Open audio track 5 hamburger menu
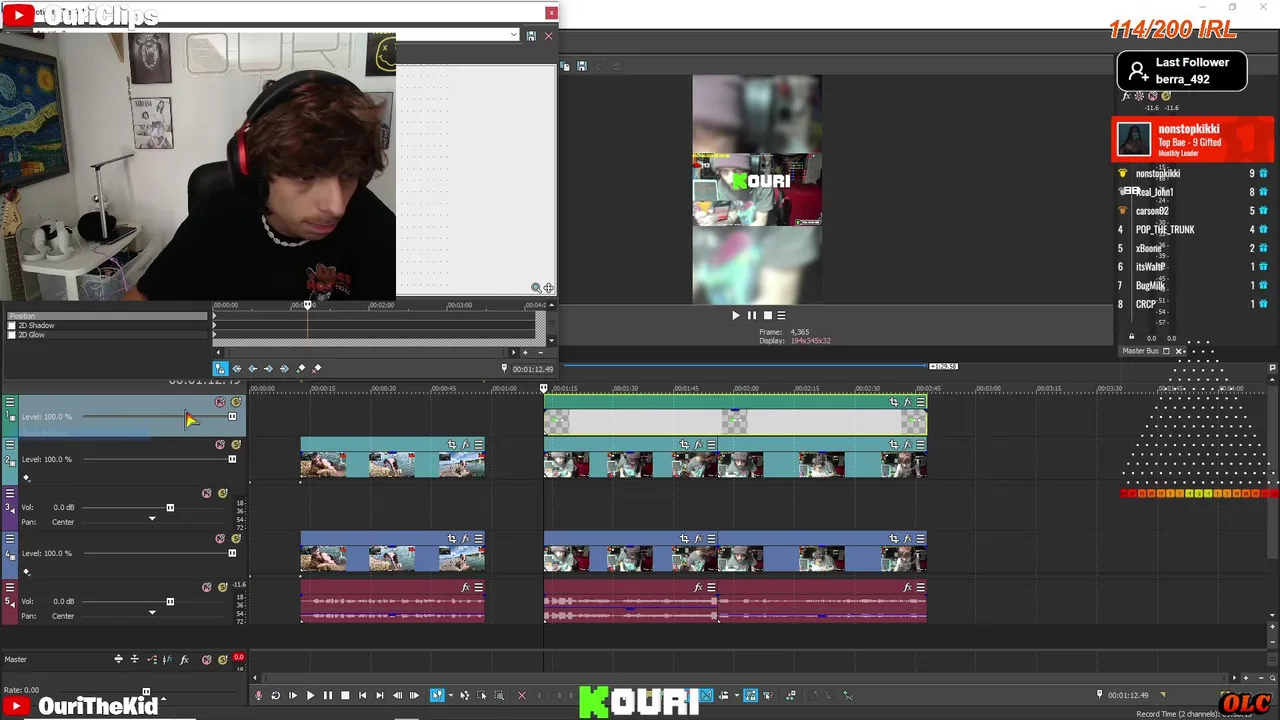The image size is (1280, 720). tap(10, 587)
